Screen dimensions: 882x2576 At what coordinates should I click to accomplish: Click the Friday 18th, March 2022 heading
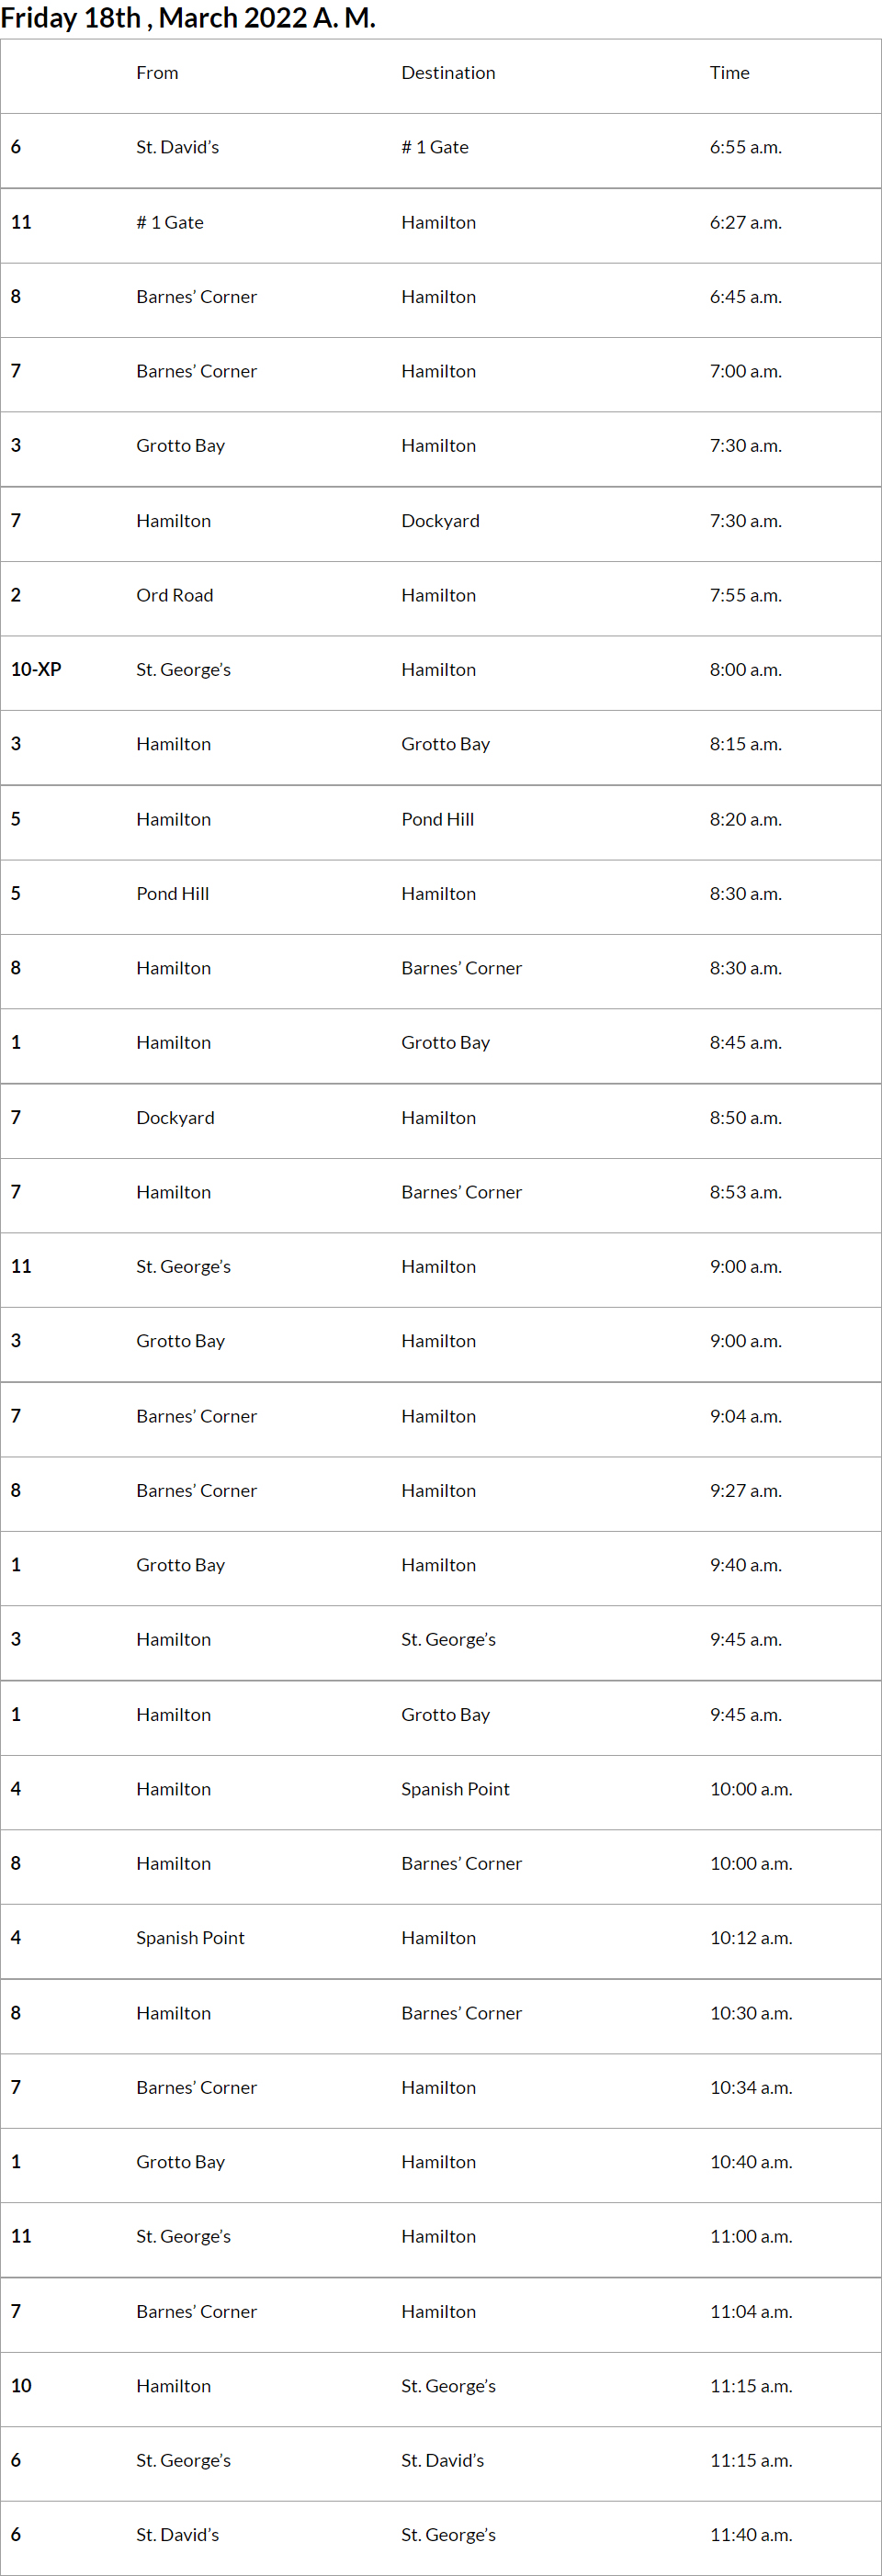coord(188,18)
